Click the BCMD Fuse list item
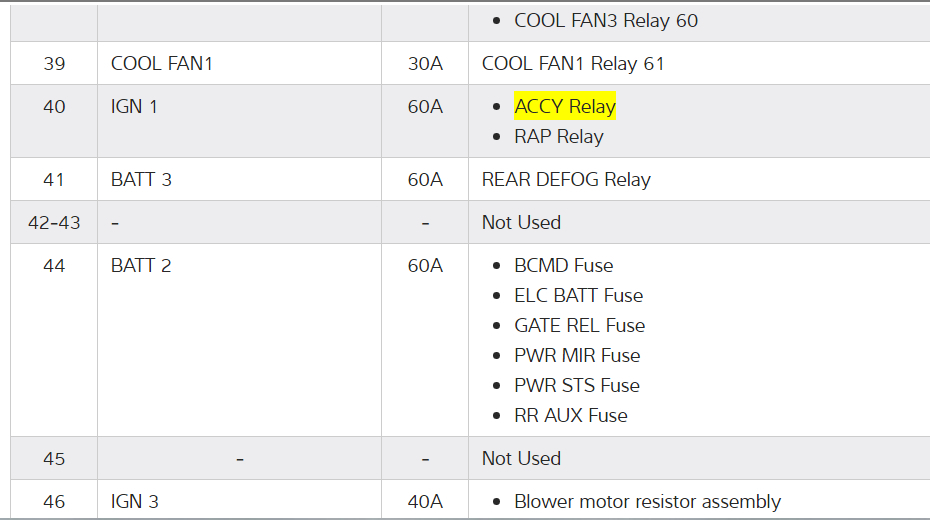Screen dimensions: 930x520 (x=563, y=266)
